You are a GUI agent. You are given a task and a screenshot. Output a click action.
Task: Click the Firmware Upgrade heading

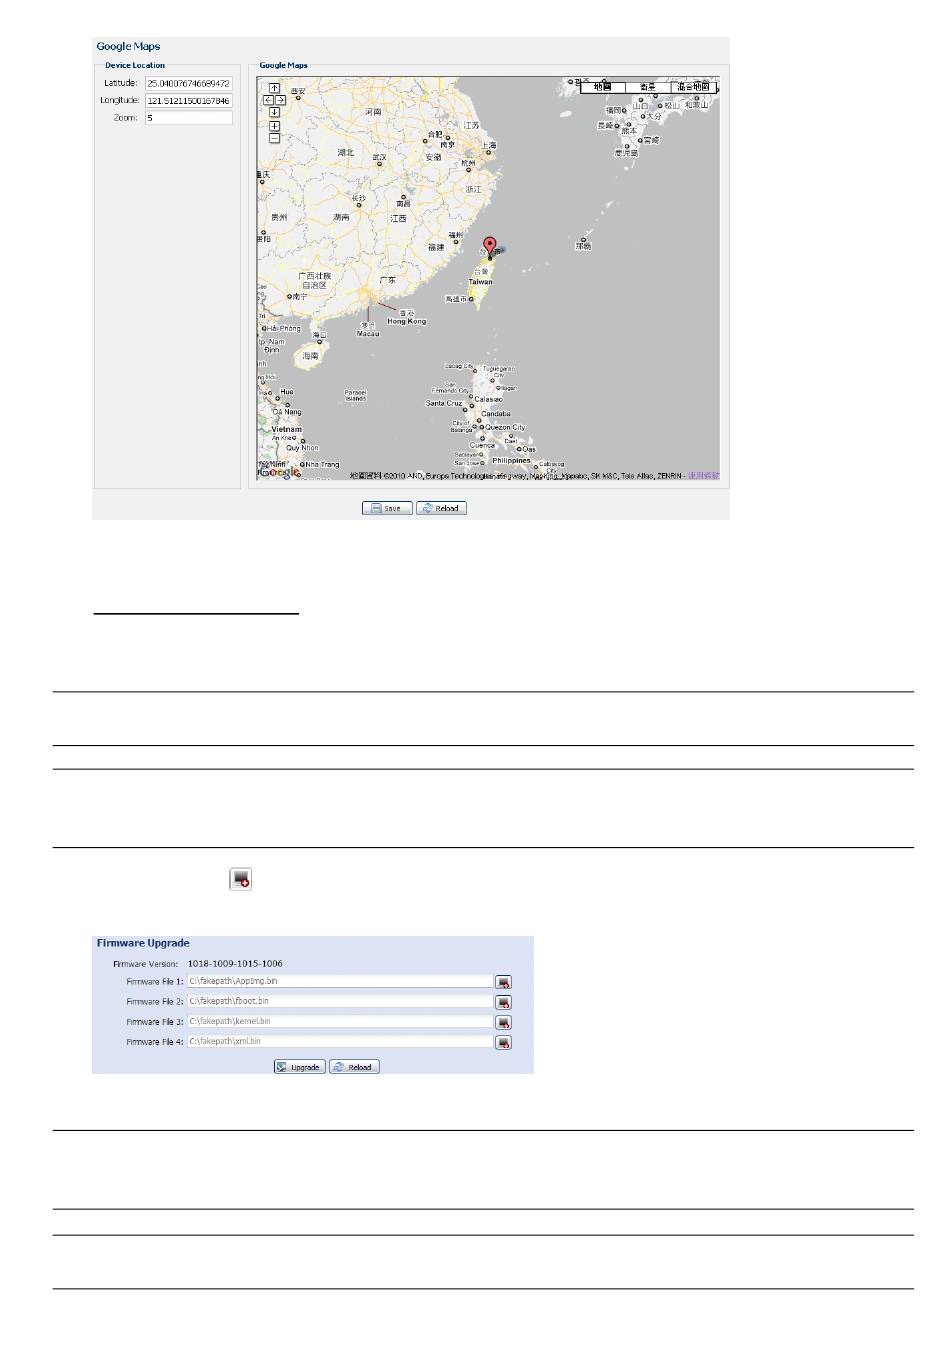[x=142, y=943]
